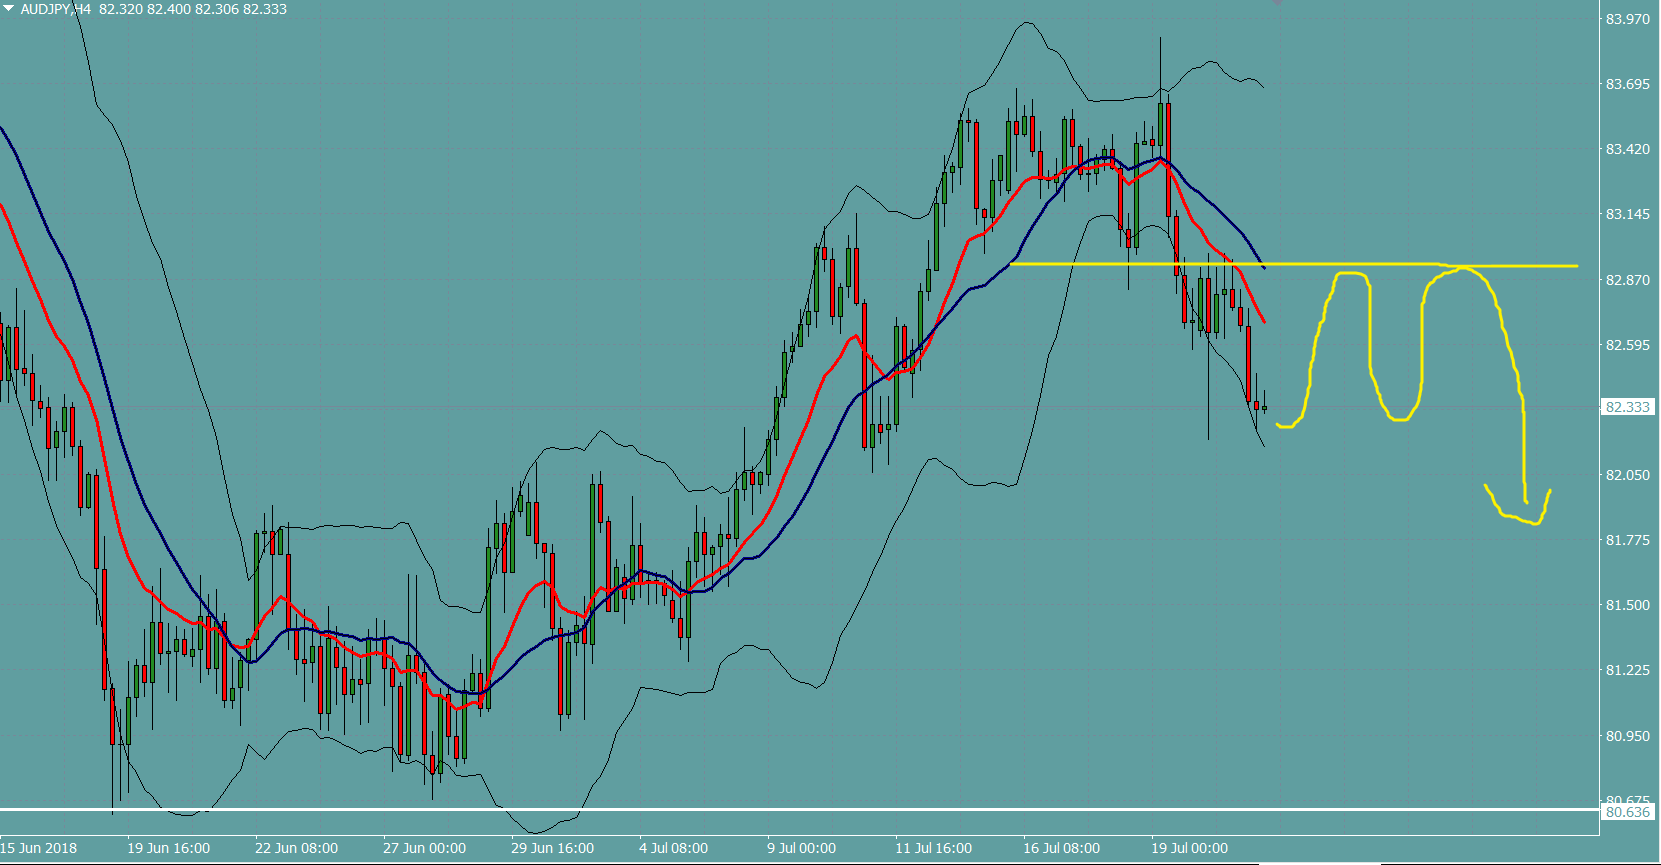Viewport: 1661px width, 865px height.
Task: Click the latest candle at chart's right edge
Action: click(x=1264, y=407)
